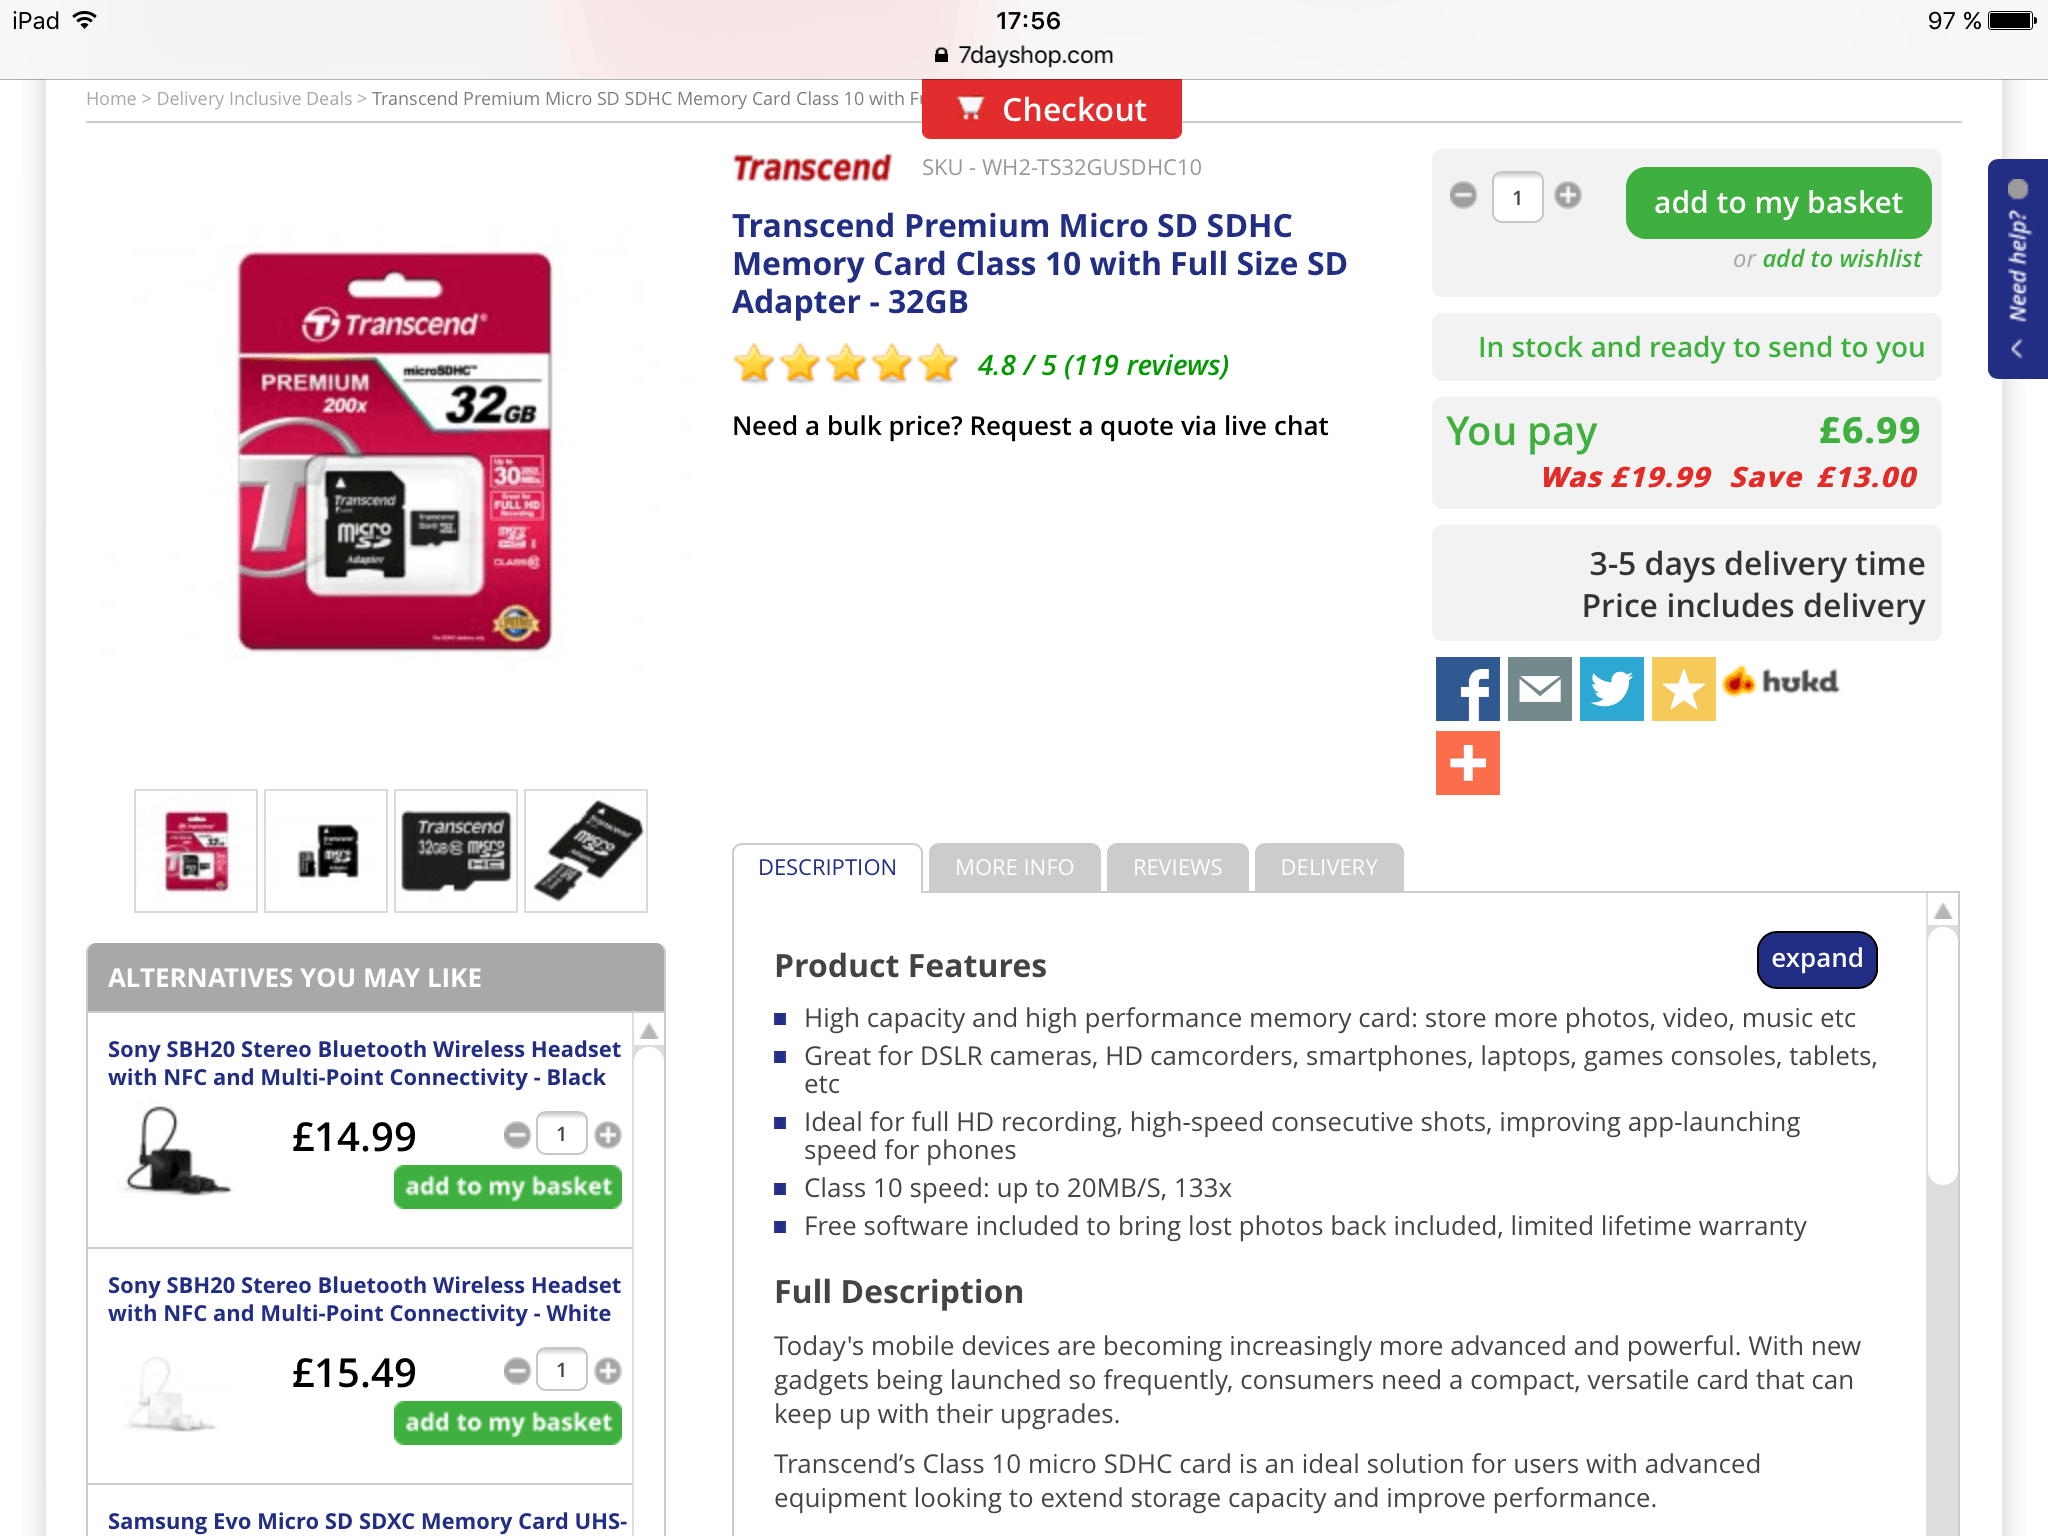The width and height of the screenshot is (2048, 1536).
Task: Open the orange plus more-sharing icon
Action: coord(1467,763)
